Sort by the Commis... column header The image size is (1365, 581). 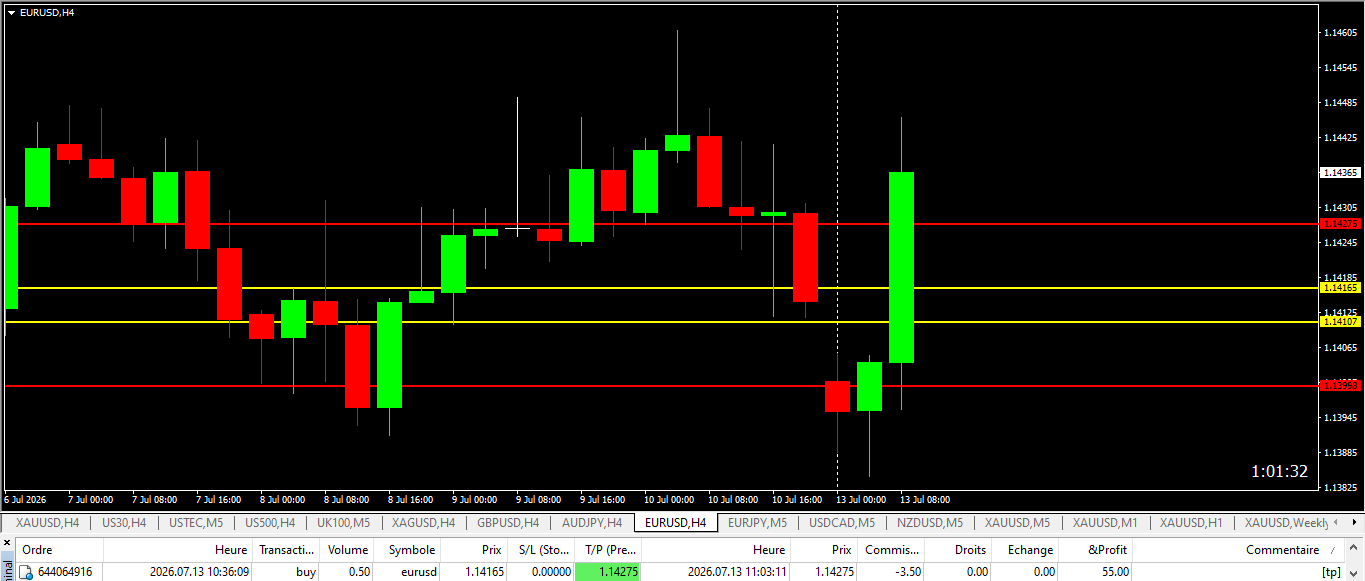891,550
